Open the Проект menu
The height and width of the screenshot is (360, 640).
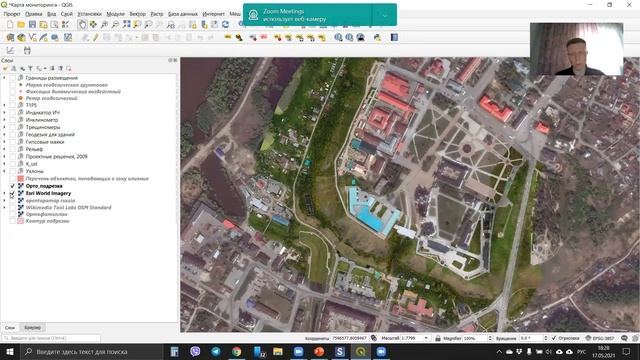pyautogui.click(x=12, y=14)
